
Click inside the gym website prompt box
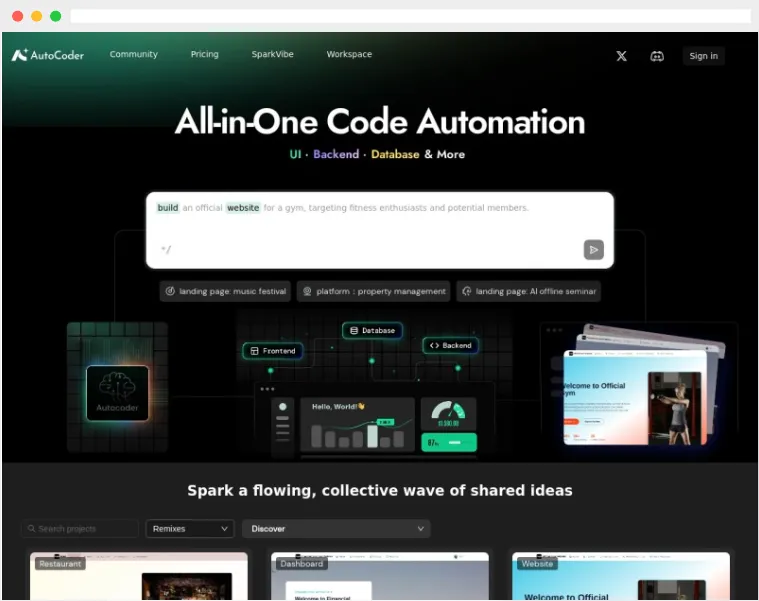pos(380,230)
